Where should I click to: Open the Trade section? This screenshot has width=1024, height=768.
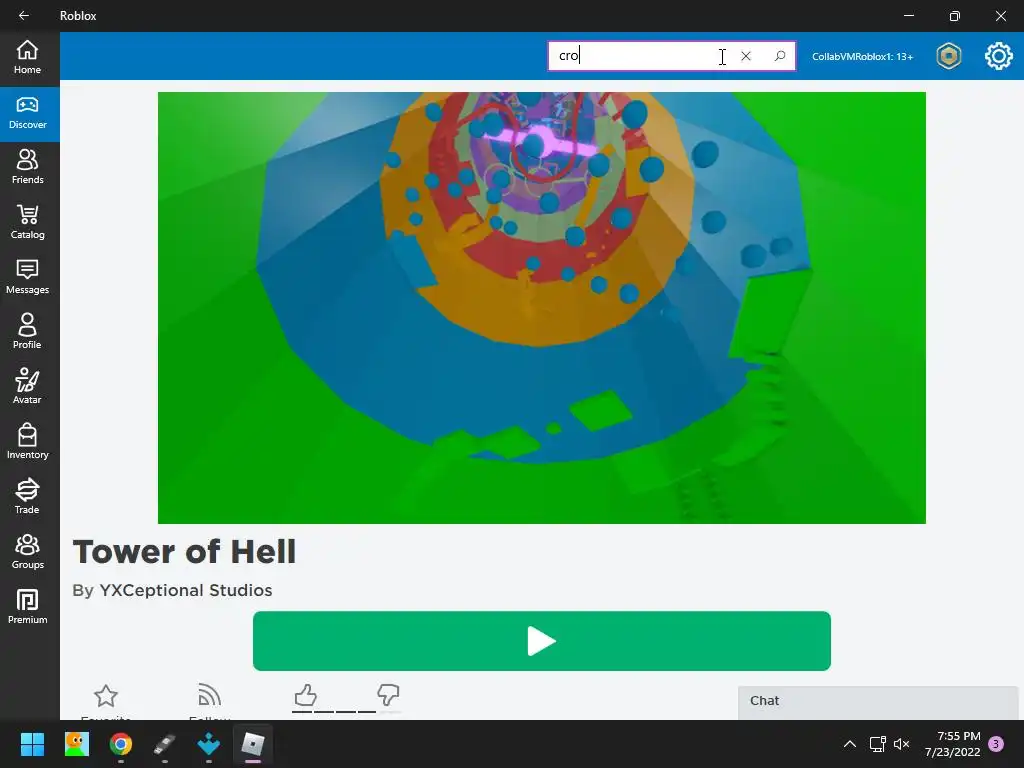tap(27, 497)
